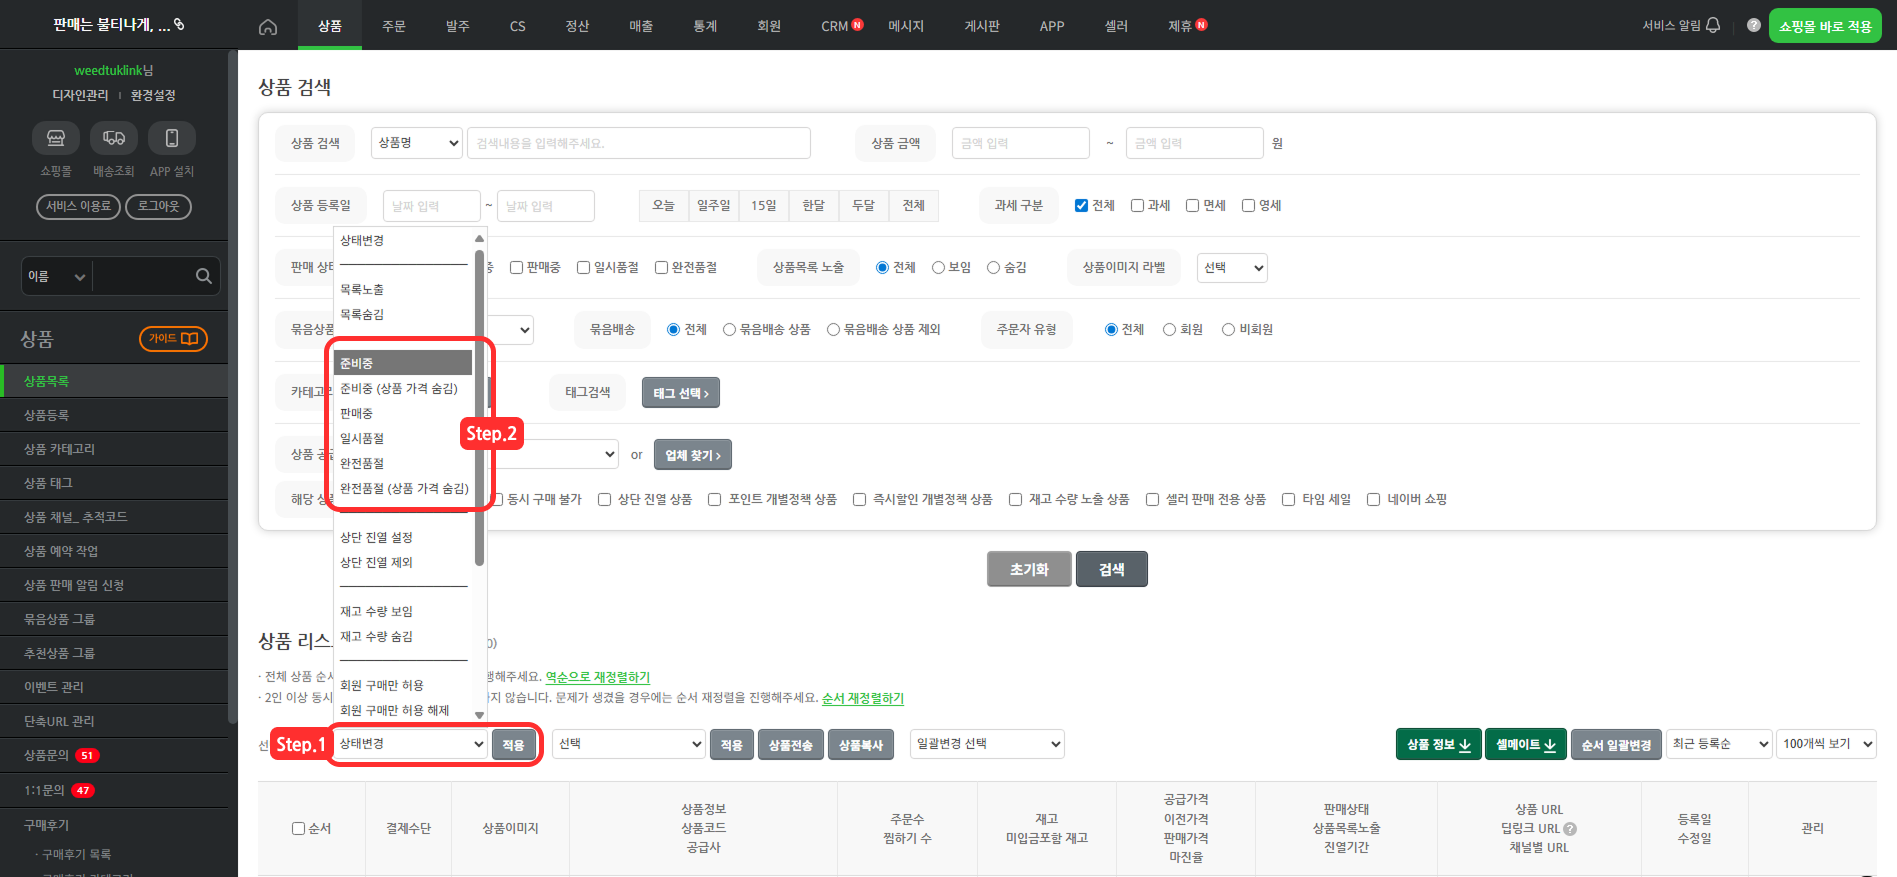
Task: Download 상품 정보 file
Action: click(1438, 744)
